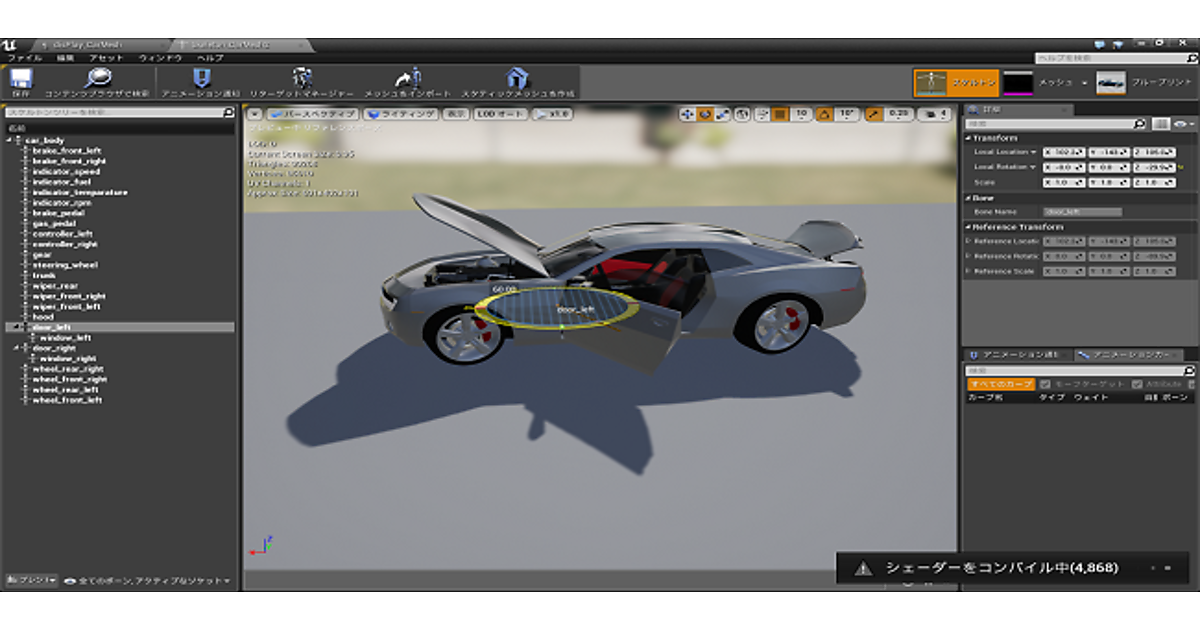The height and width of the screenshot is (630, 1200).
Task: Toggle grid snapping in viewport toolbar
Action: [780, 115]
